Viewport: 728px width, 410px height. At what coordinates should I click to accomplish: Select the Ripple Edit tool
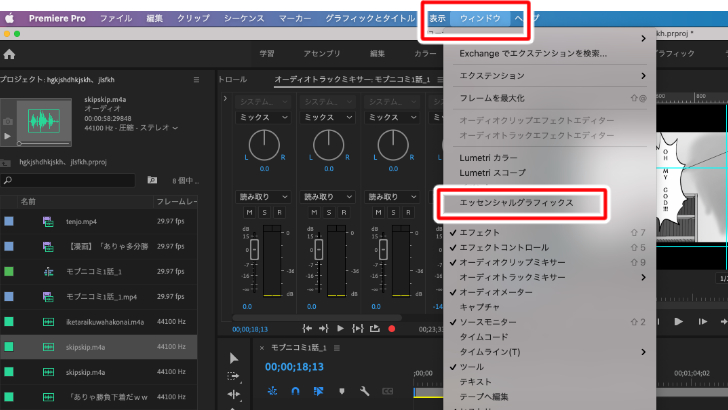[x=234, y=394]
